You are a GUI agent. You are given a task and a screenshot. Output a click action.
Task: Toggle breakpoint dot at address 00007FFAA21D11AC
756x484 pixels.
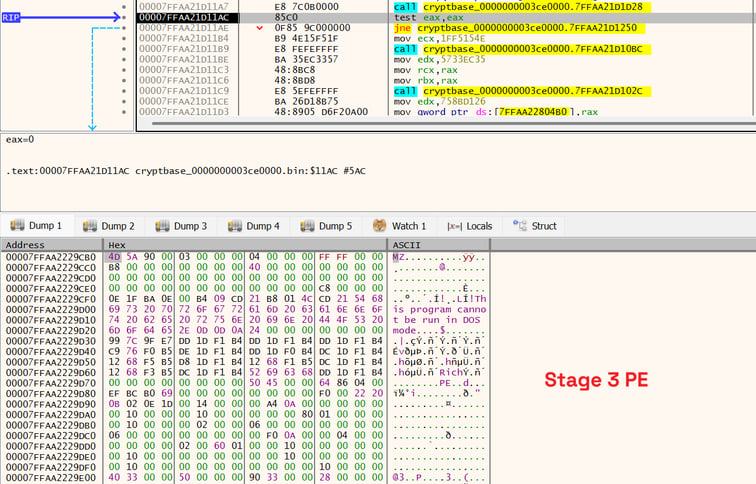coord(125,17)
